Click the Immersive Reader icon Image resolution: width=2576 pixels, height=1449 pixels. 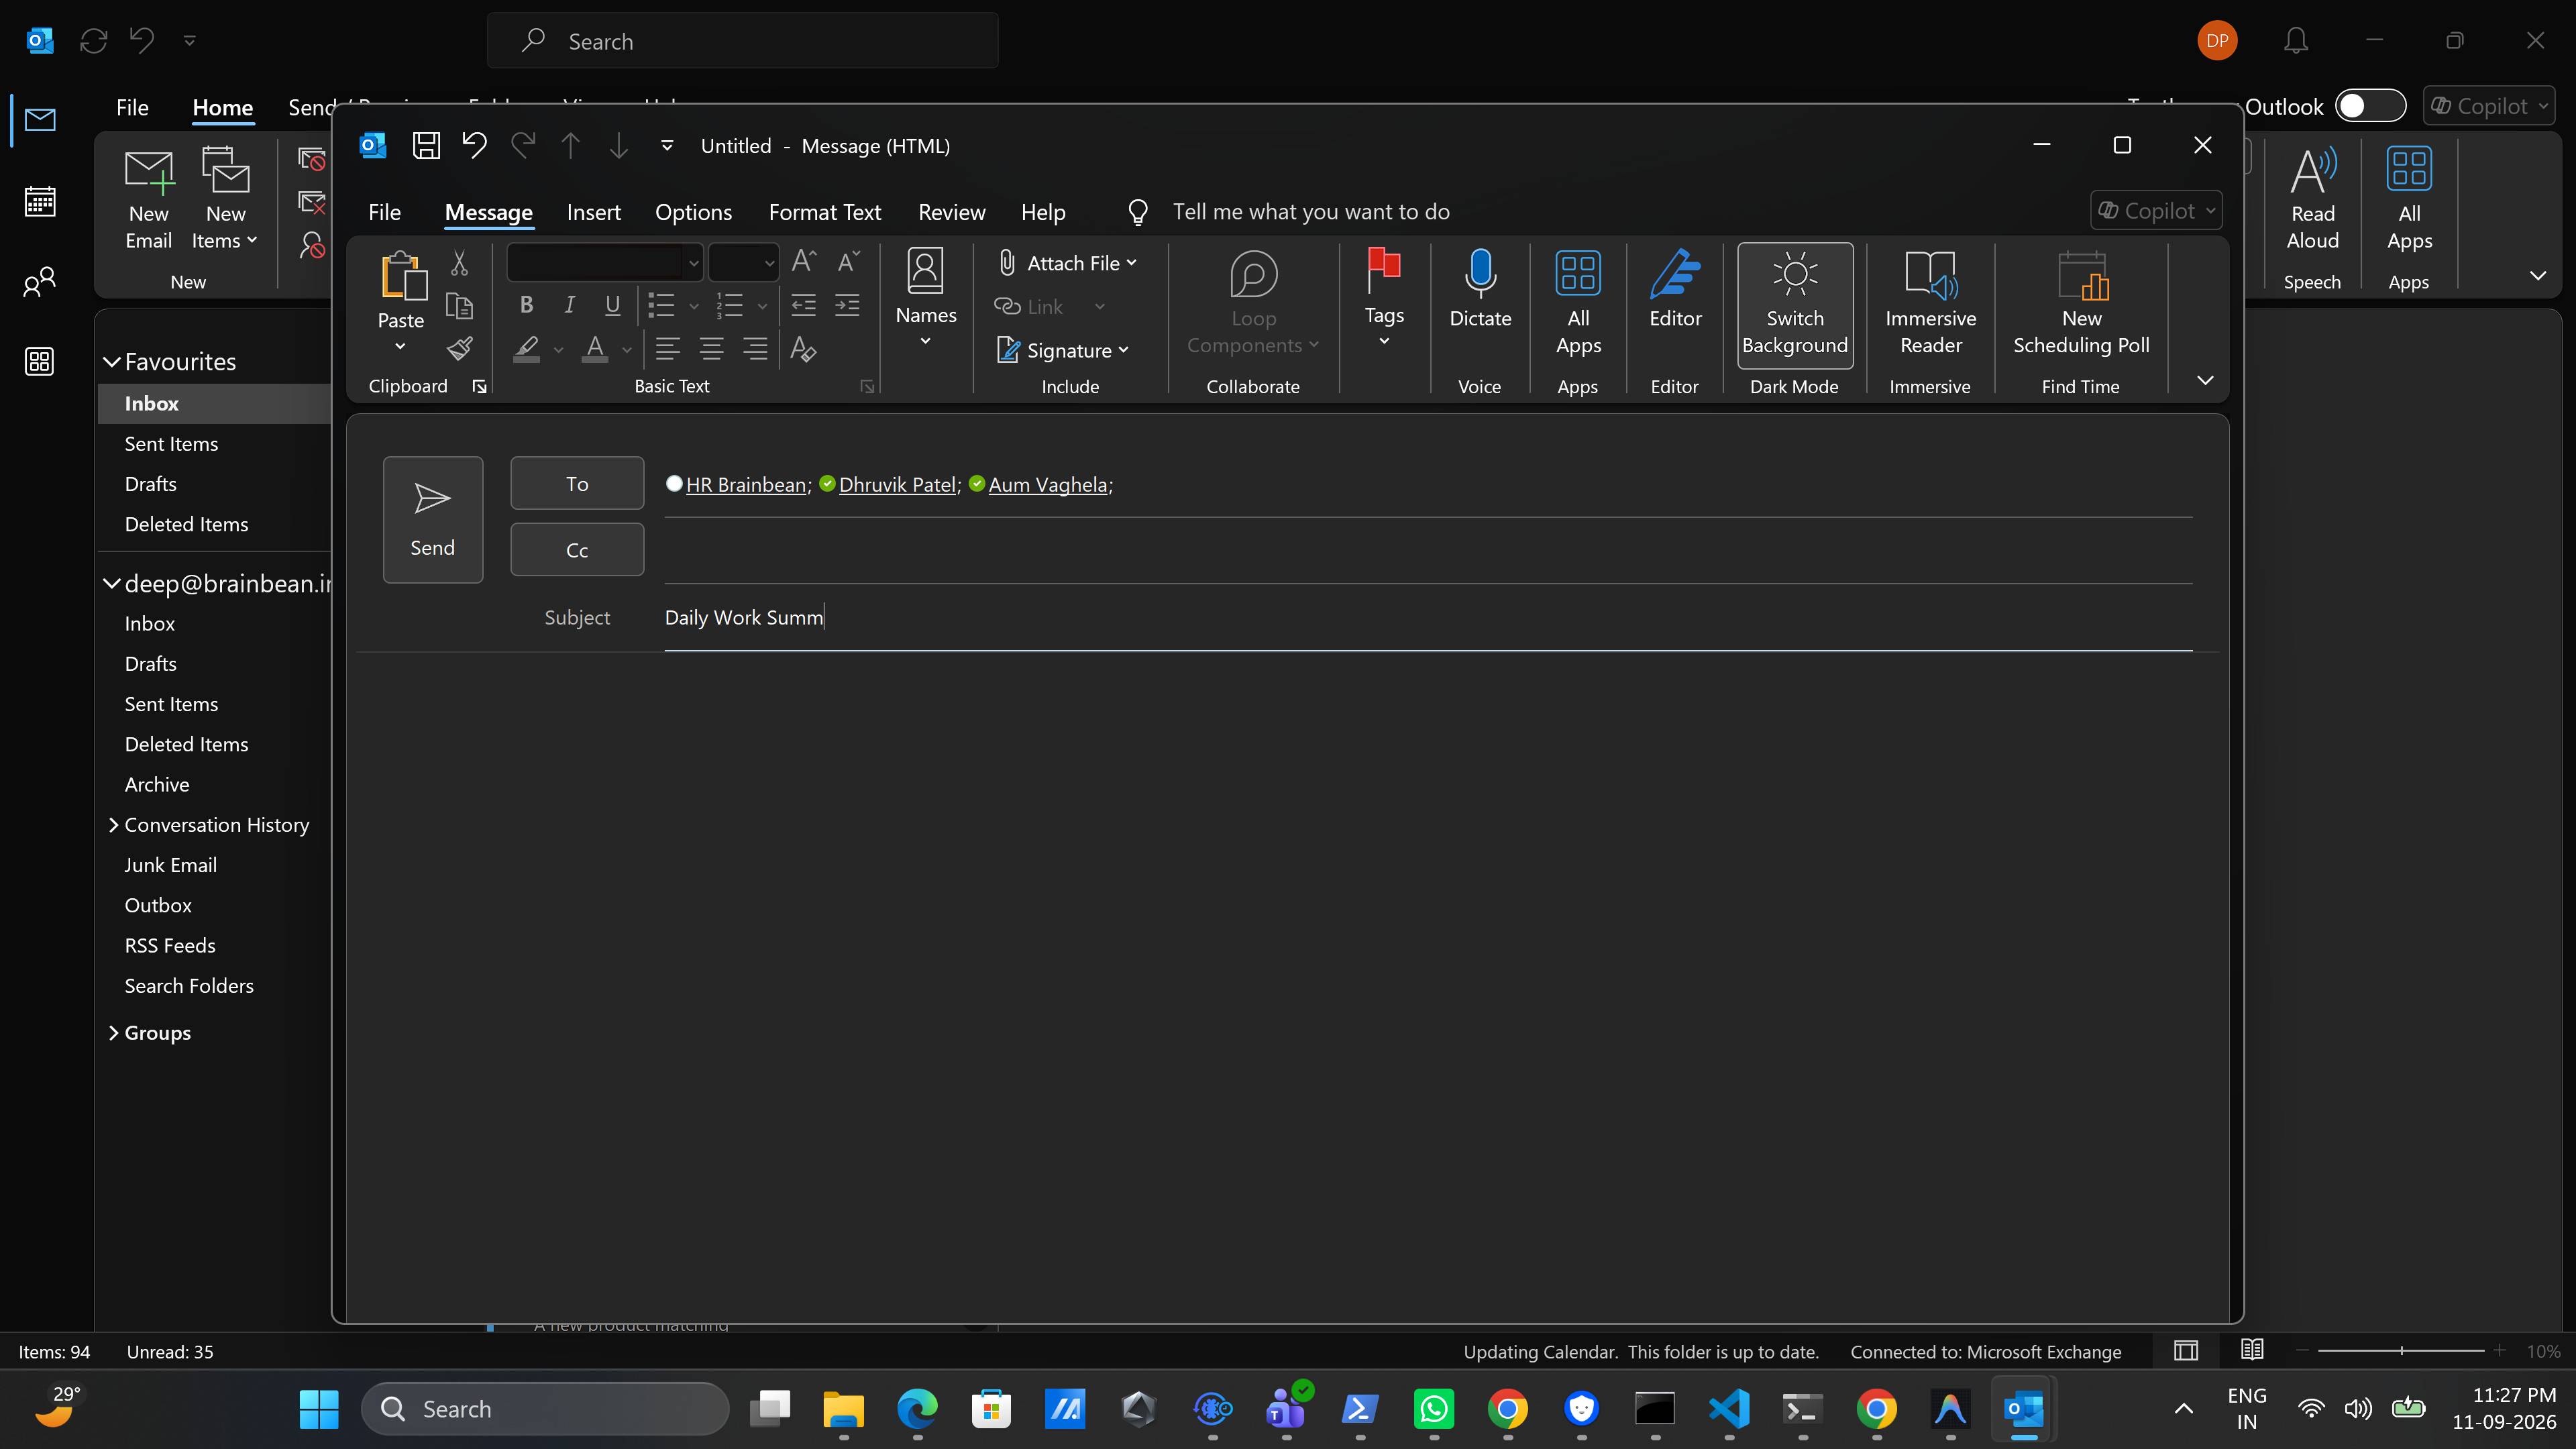pos(1930,274)
